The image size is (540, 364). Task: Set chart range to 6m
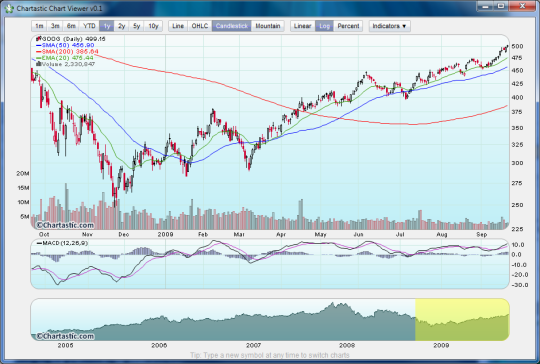[71, 26]
